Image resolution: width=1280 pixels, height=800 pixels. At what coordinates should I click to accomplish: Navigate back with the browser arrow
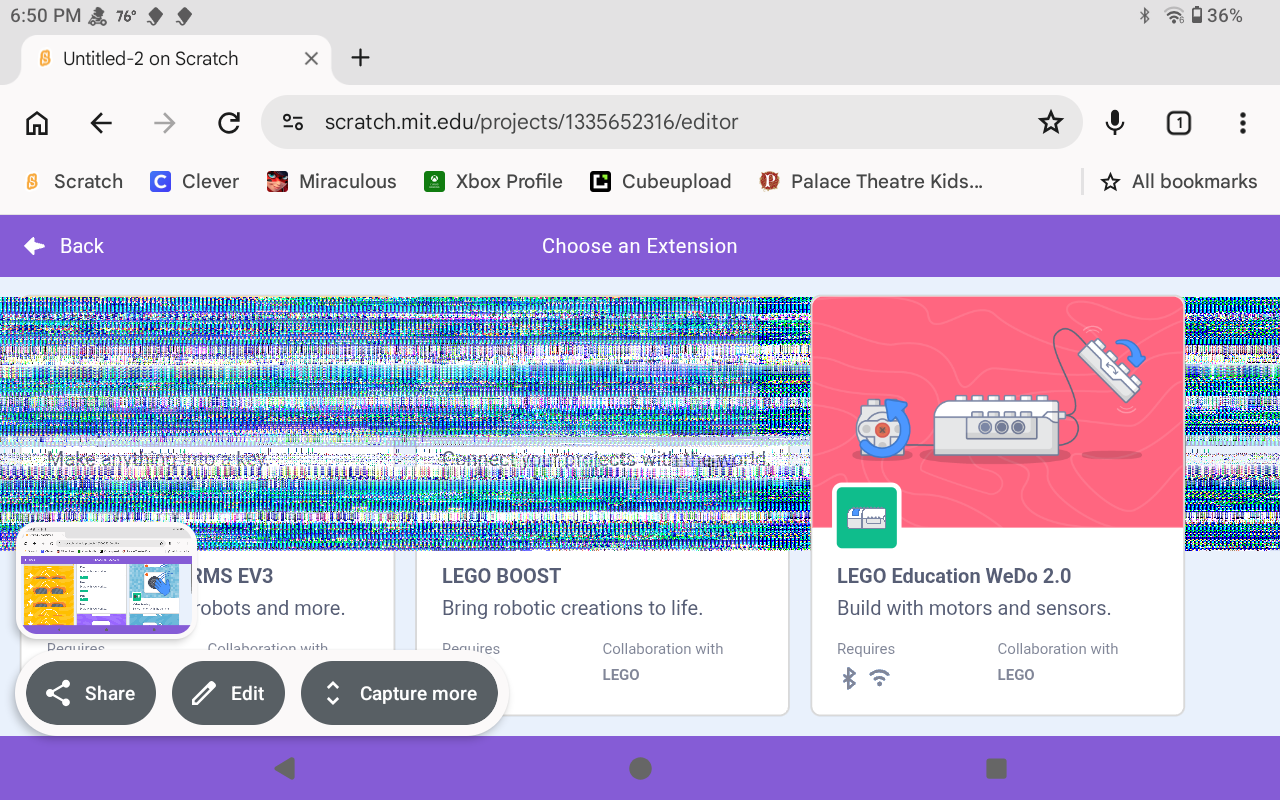101,123
